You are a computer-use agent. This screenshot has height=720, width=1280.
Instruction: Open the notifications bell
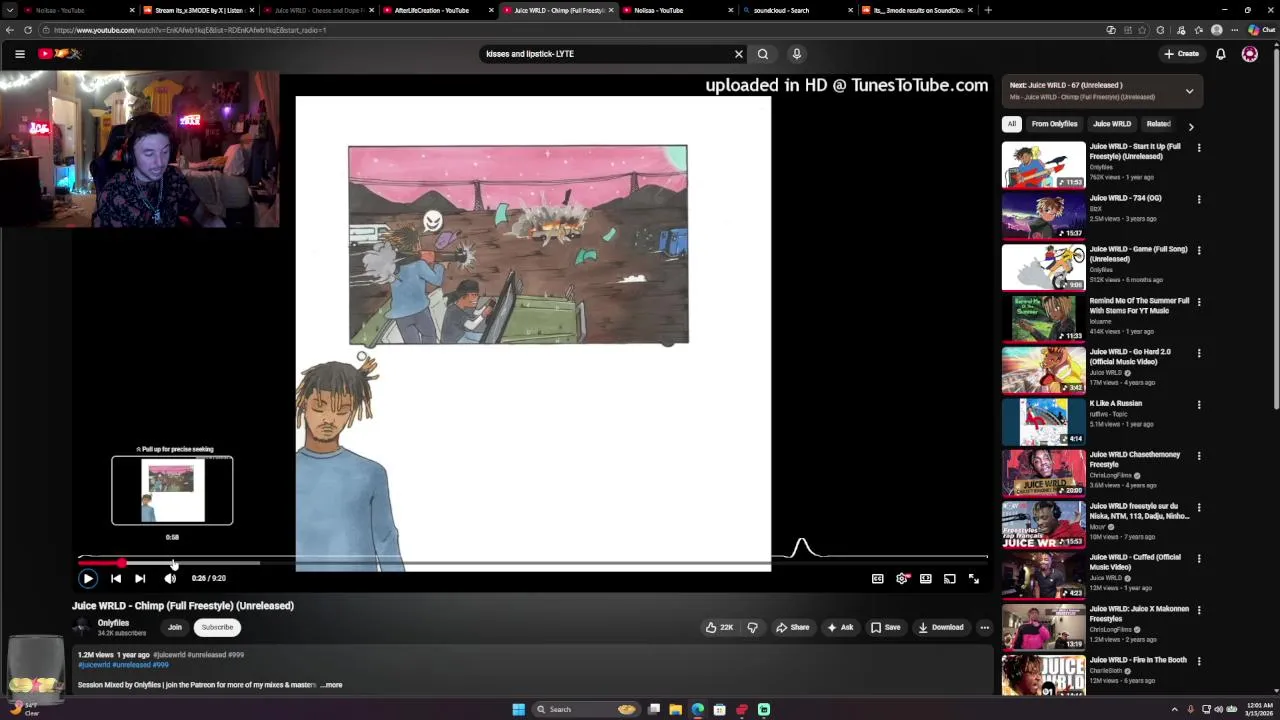1221,54
